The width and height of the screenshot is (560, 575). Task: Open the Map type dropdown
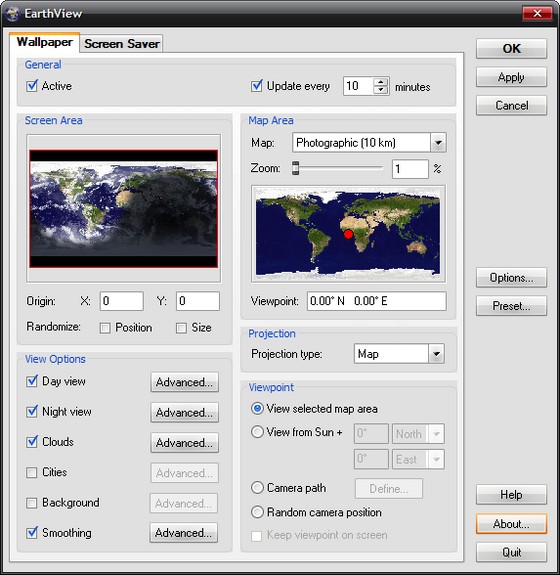tap(438, 142)
